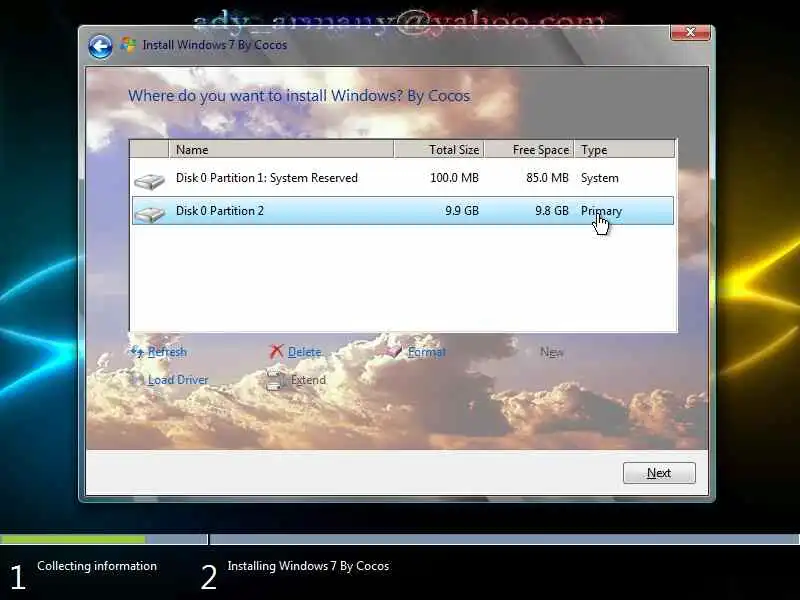Click the Extend drive icon
Viewport: 800px width, 600px height.
274,380
